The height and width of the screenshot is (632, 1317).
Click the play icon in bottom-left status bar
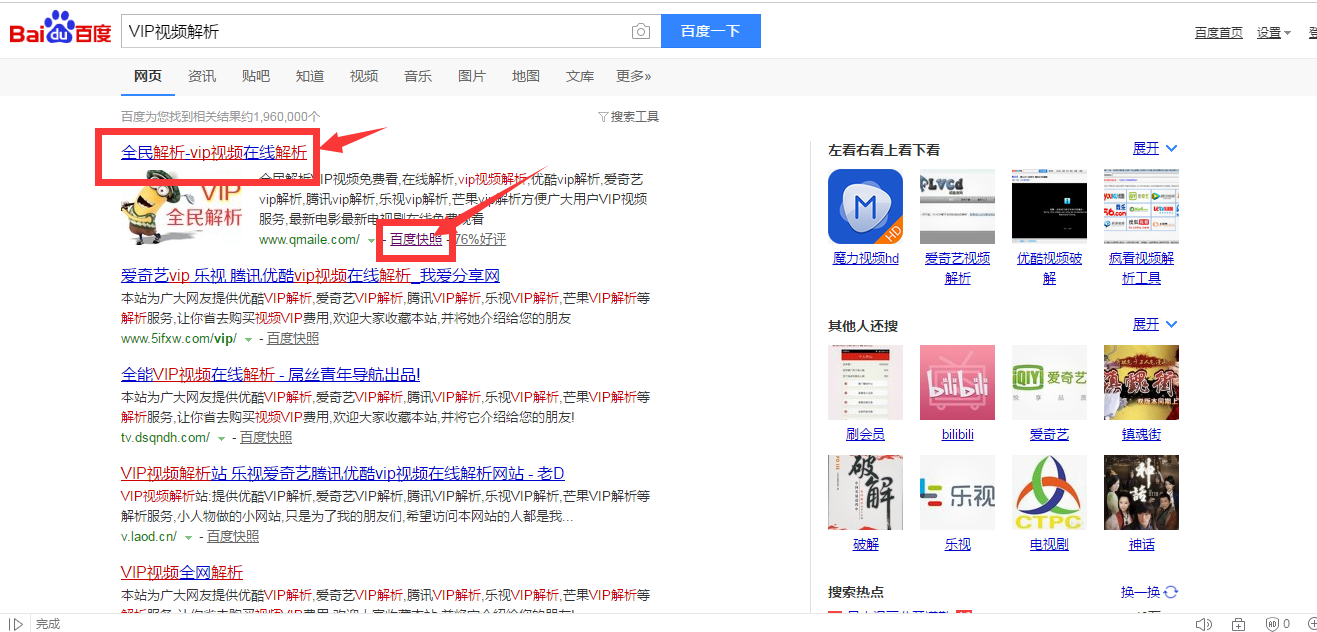pos(16,624)
